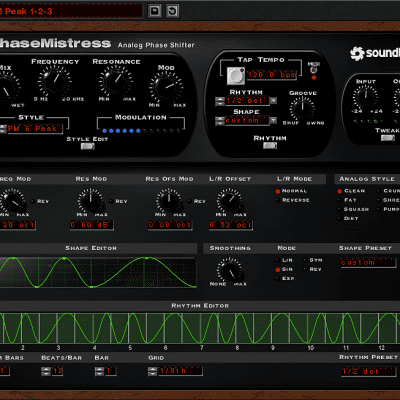Select Dirt analog style
The image size is (400, 400).
[340, 219]
